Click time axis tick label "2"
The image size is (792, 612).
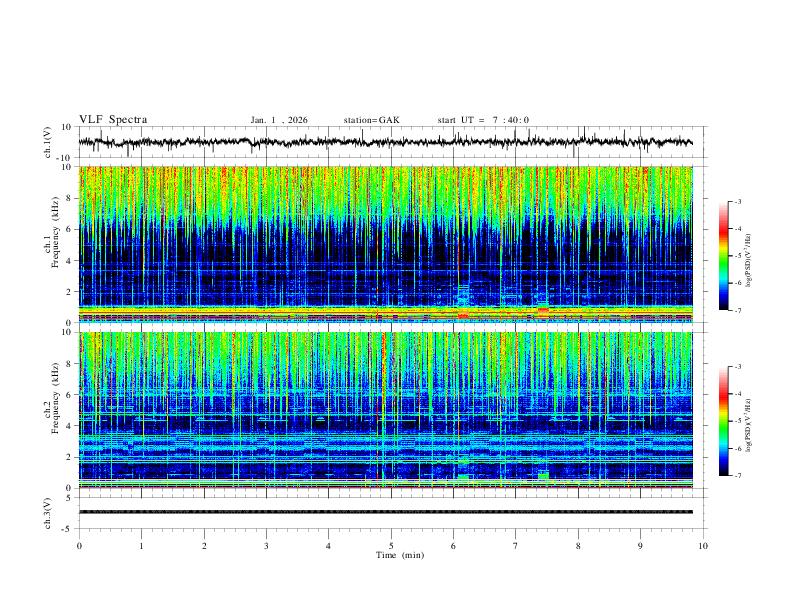click(204, 546)
